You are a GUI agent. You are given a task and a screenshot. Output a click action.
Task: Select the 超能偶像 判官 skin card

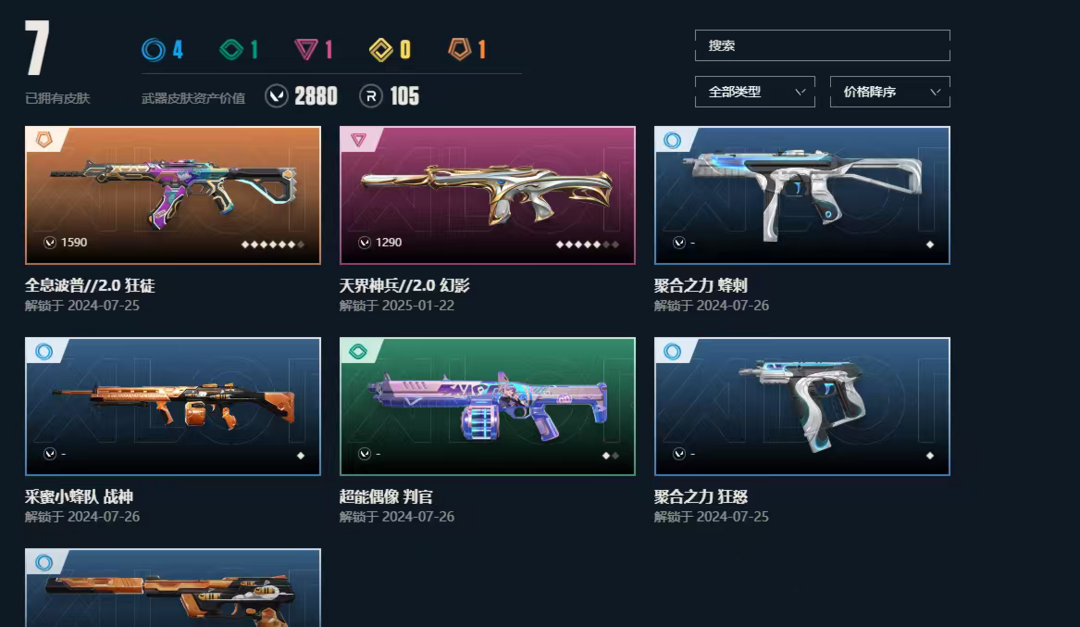click(x=488, y=407)
